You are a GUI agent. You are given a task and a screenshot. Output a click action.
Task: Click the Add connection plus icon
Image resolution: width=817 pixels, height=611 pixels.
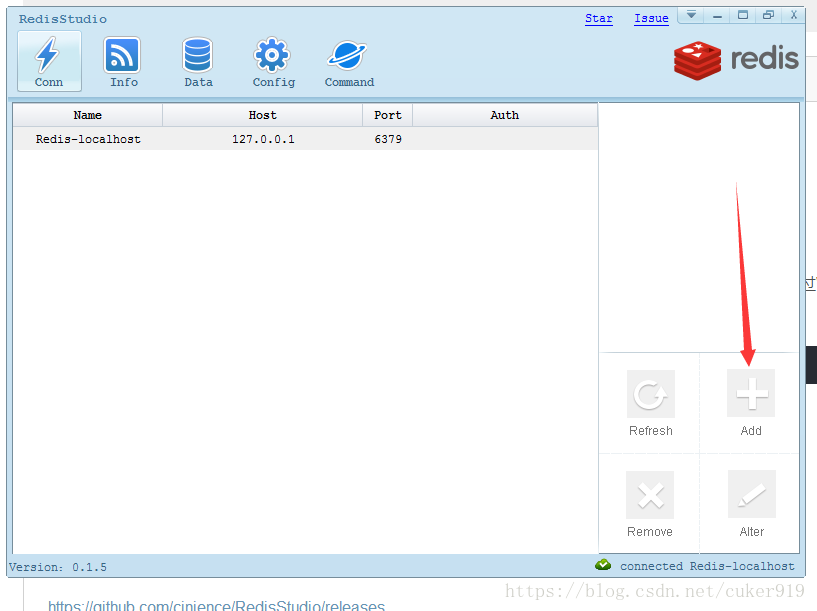[751, 393]
